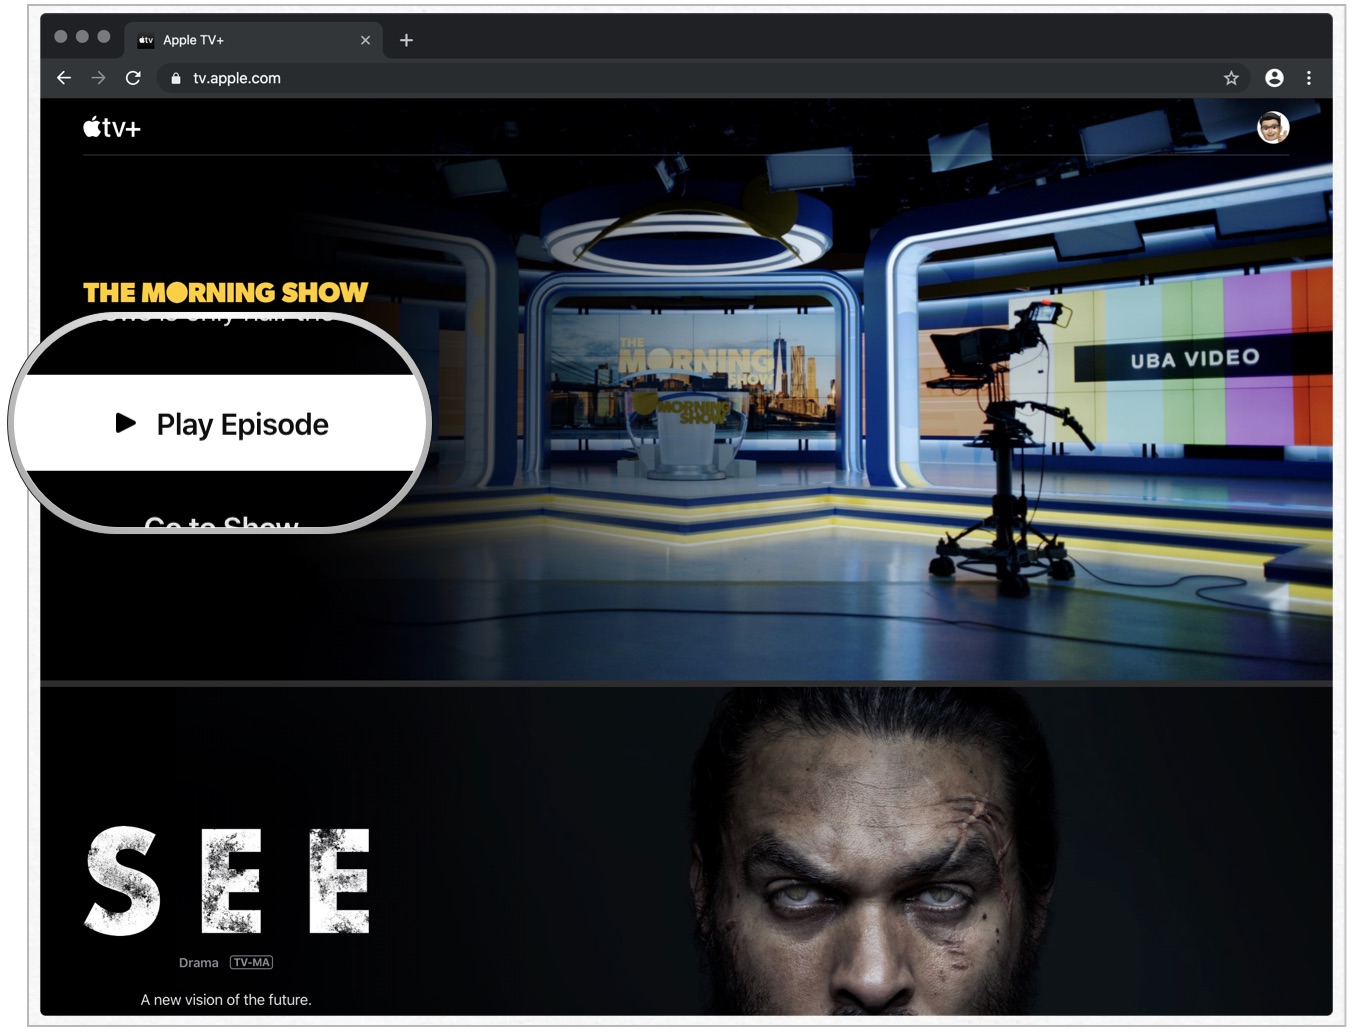The height and width of the screenshot is (1032, 1352).
Task: Click 'A new vision of the future.' tagline
Action: (x=226, y=1000)
